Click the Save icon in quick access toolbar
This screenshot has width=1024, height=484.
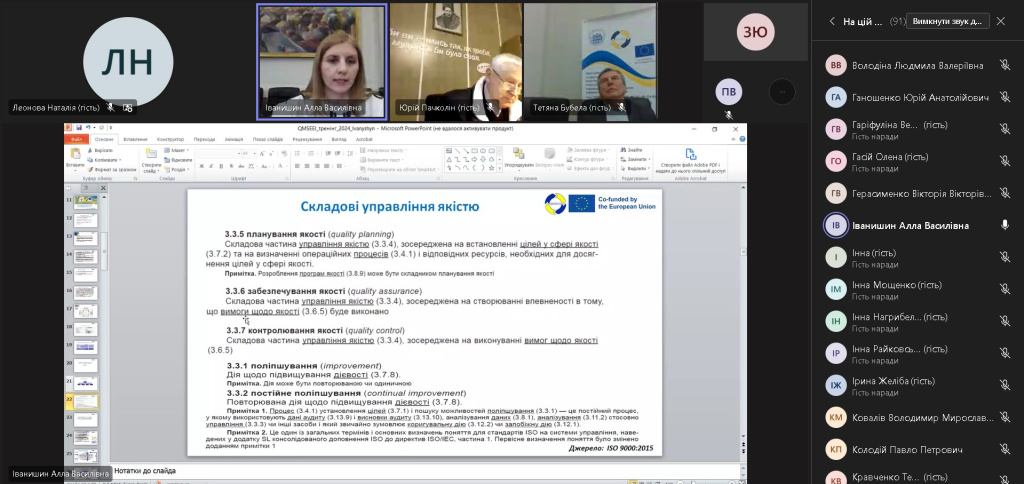click(79, 128)
